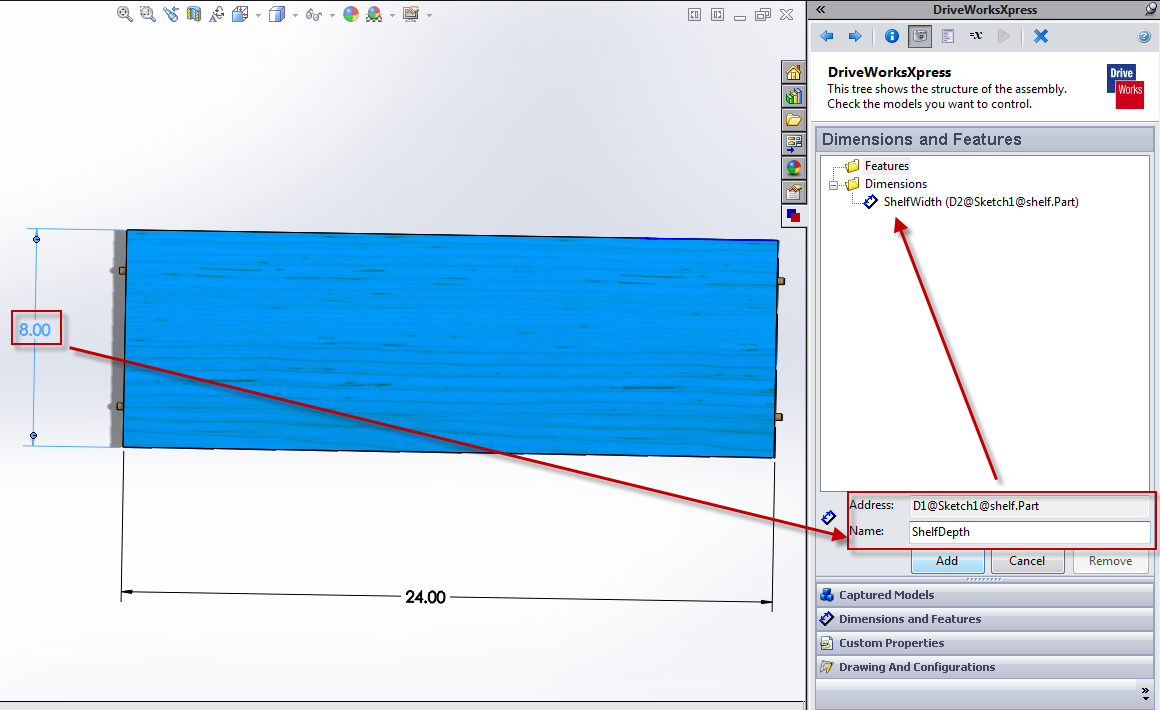Select the 8.00 dimension on model
Image resolution: width=1160 pixels, height=710 pixels.
pyautogui.click(x=35, y=330)
